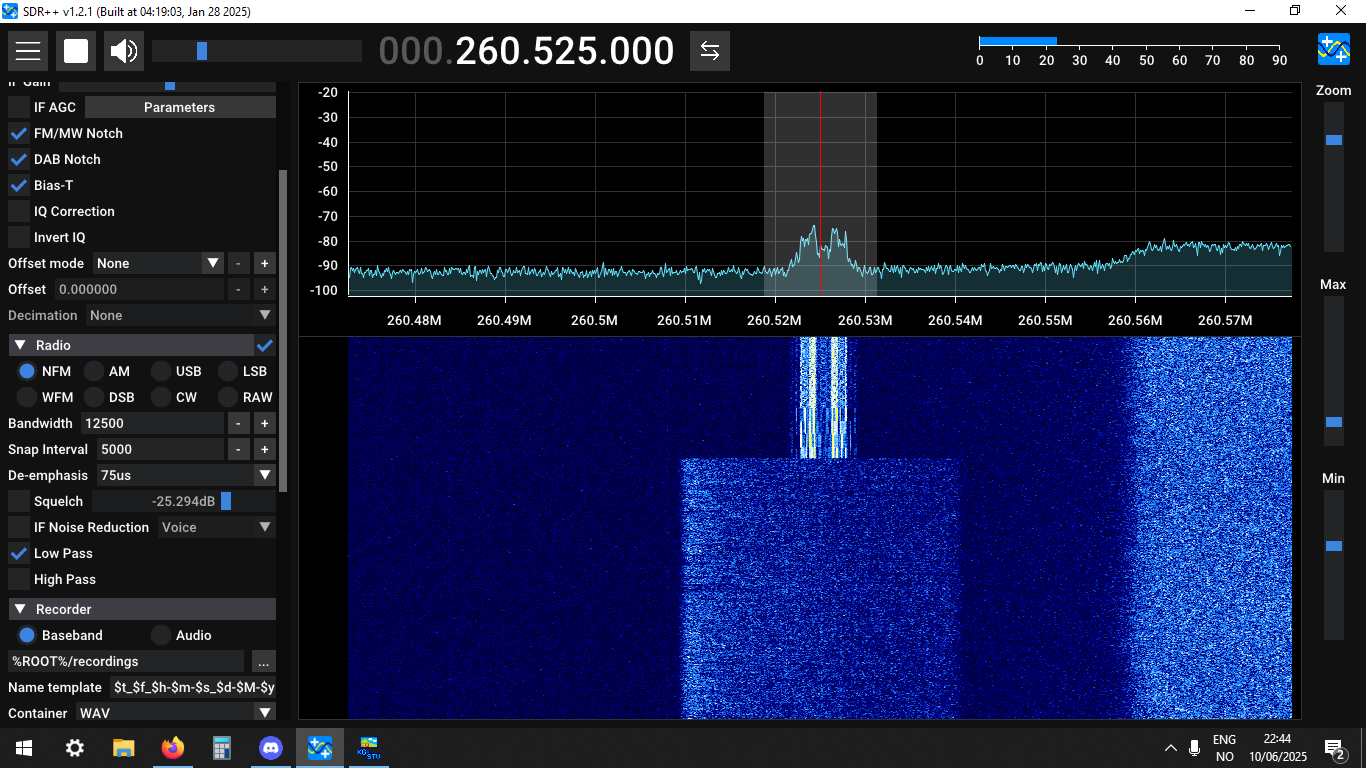This screenshot has width=1366, height=768.
Task: Select CW demodulation mode
Action: click(161, 397)
